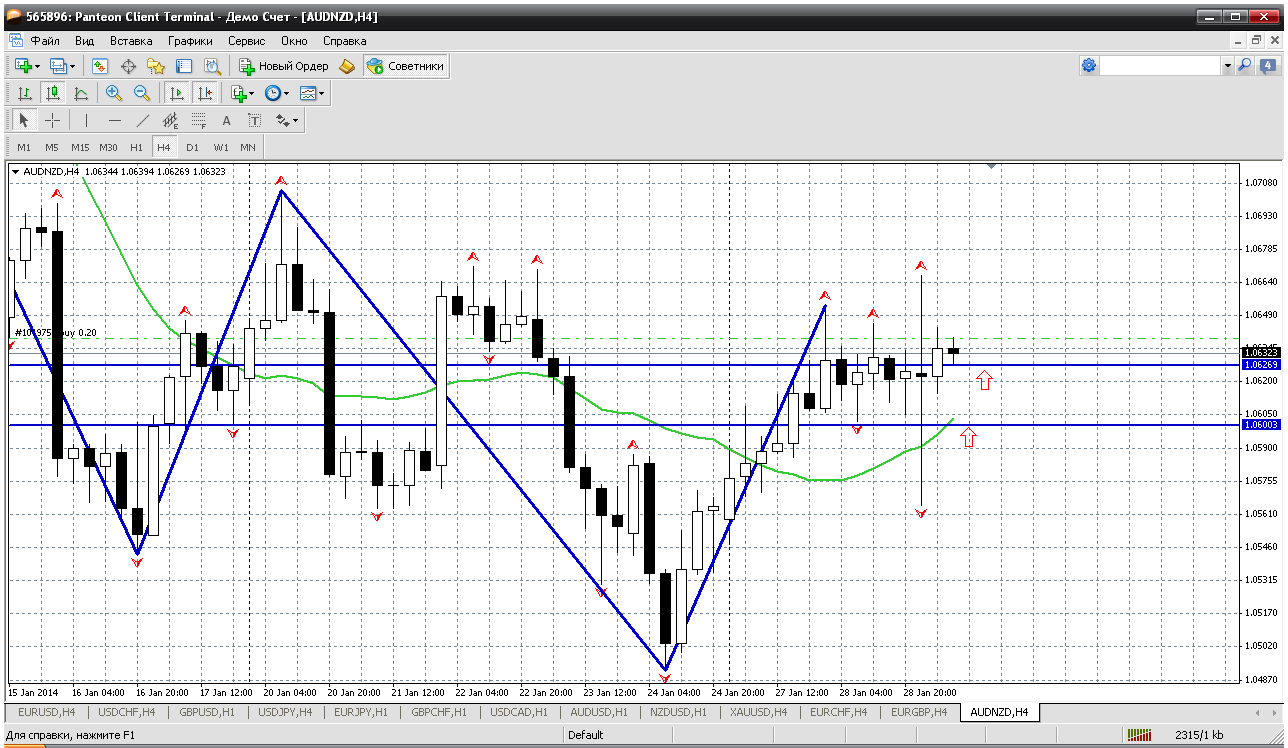
Task: Open the notifications chat bubble icon
Action: [x=1268, y=66]
